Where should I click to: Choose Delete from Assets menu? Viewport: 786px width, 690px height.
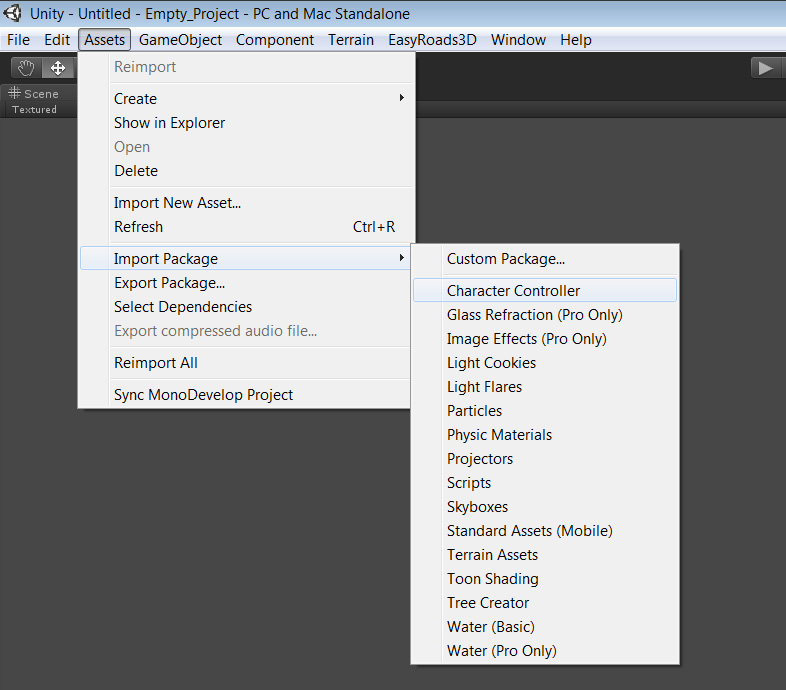[x=246, y=171]
